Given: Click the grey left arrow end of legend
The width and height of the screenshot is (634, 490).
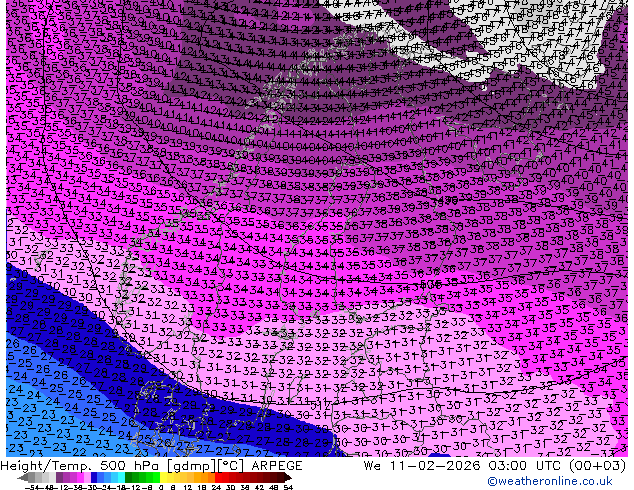Looking at the screenshot, I should tap(23, 478).
